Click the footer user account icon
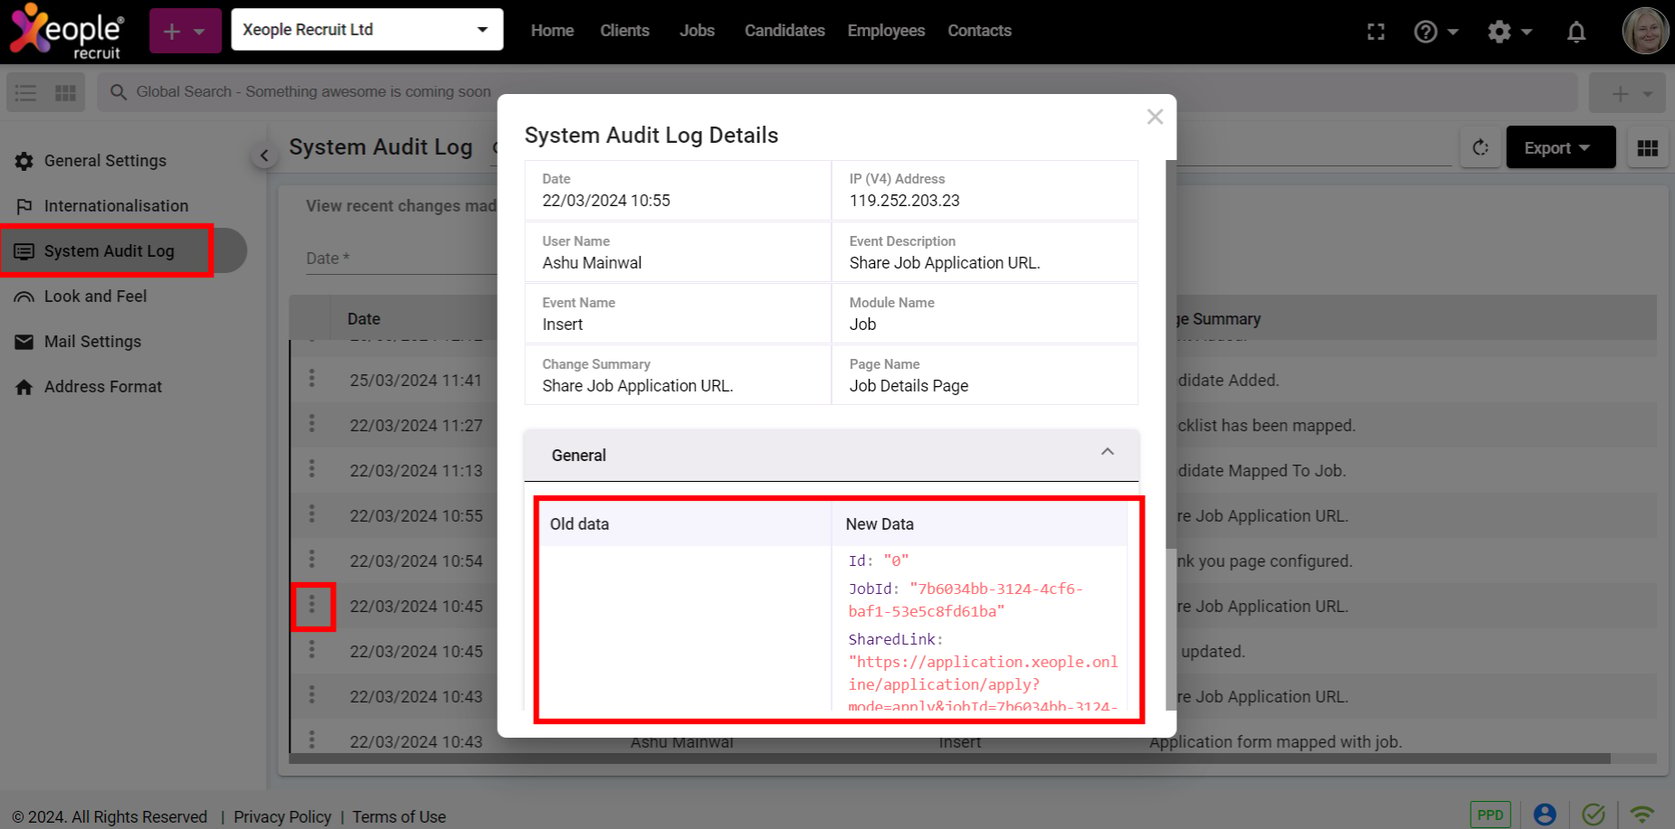1675x829 pixels. pyautogui.click(x=1544, y=815)
